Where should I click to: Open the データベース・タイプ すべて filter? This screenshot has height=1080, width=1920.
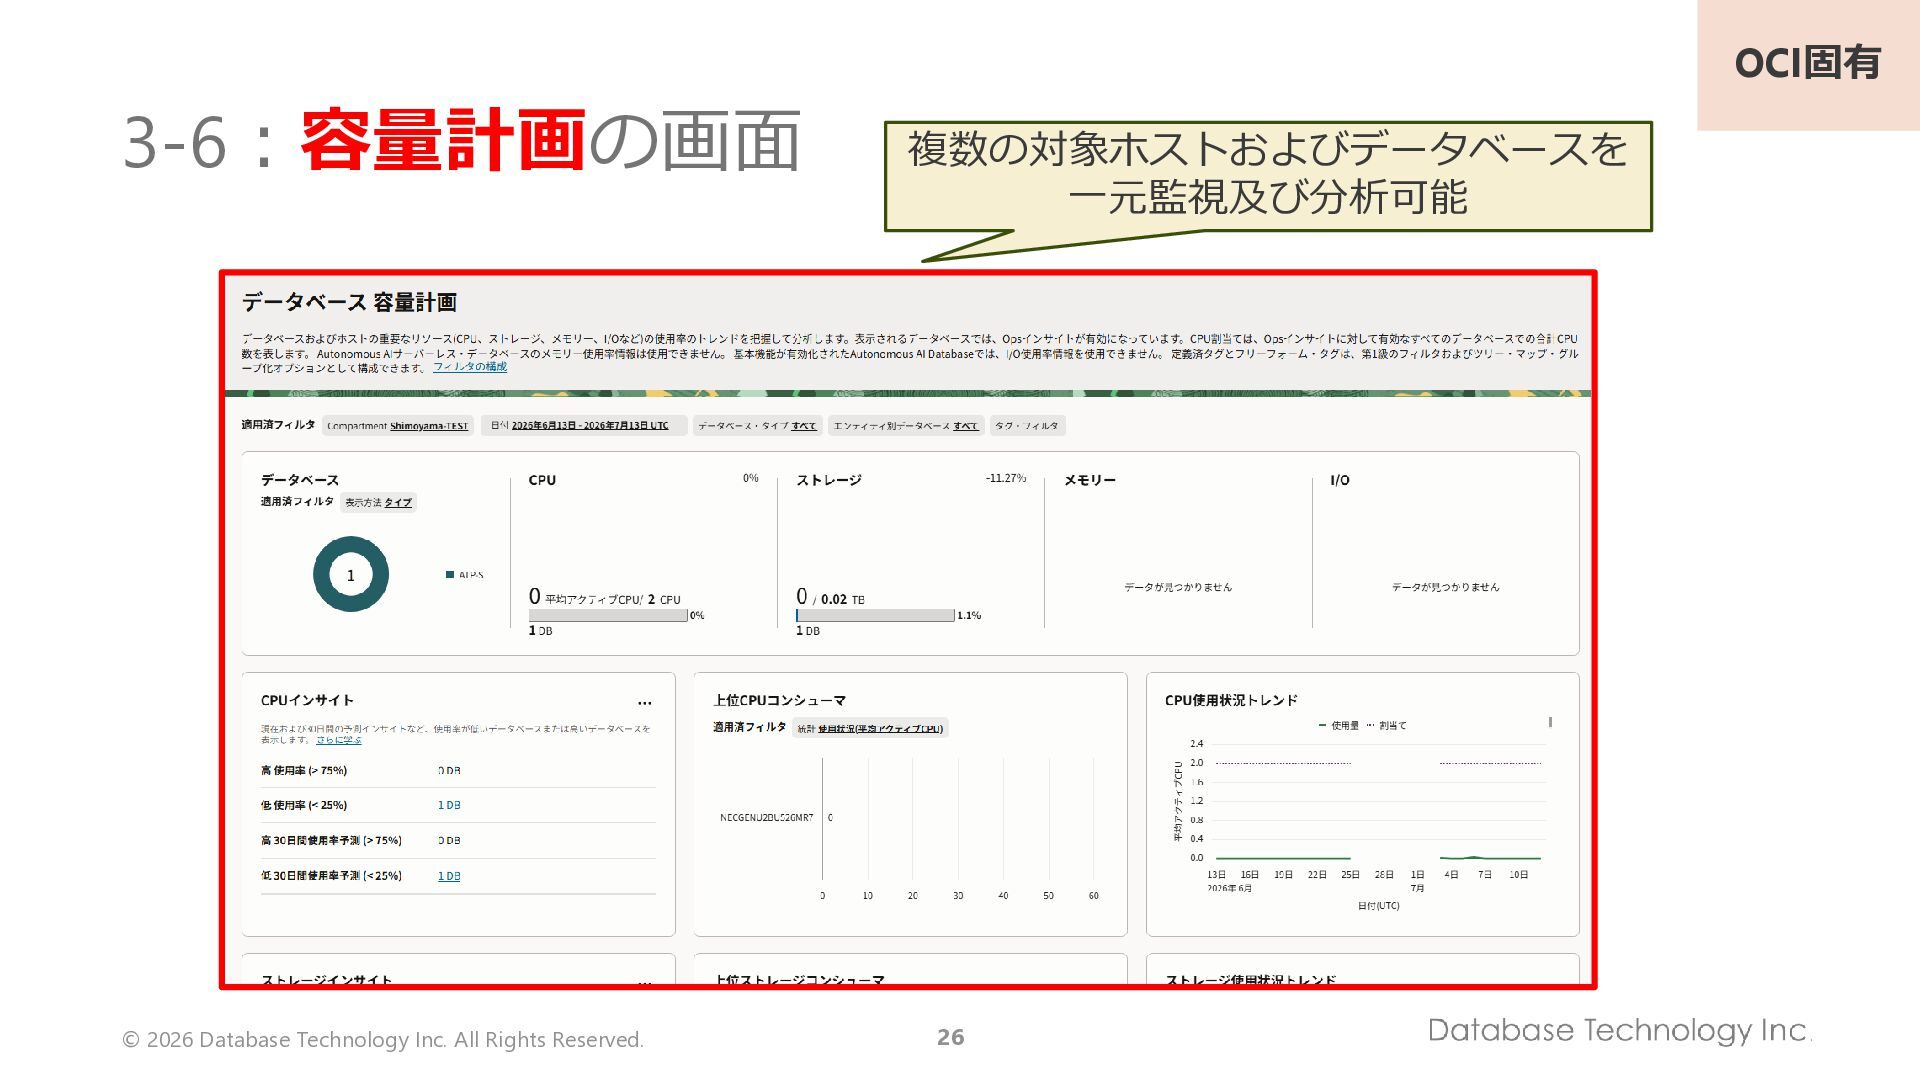coord(757,426)
